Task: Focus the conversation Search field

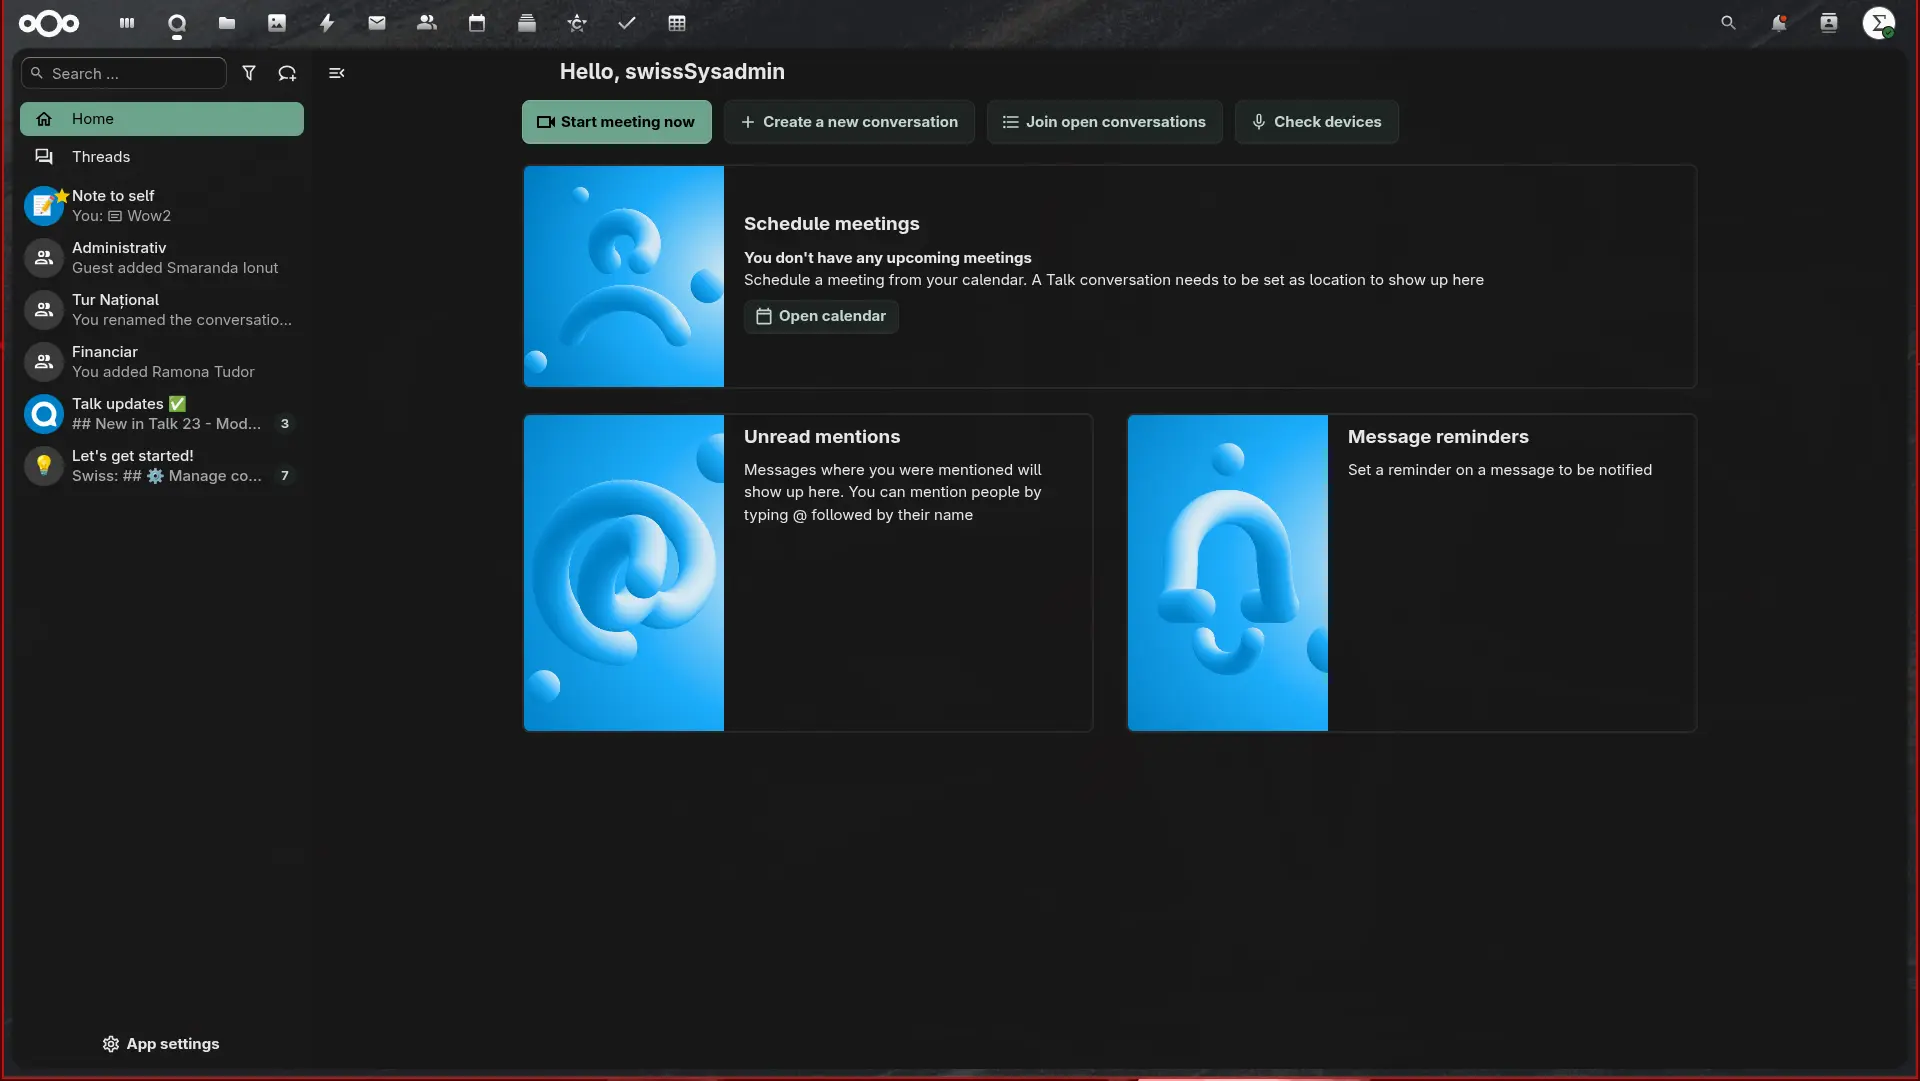Action: [x=124, y=73]
